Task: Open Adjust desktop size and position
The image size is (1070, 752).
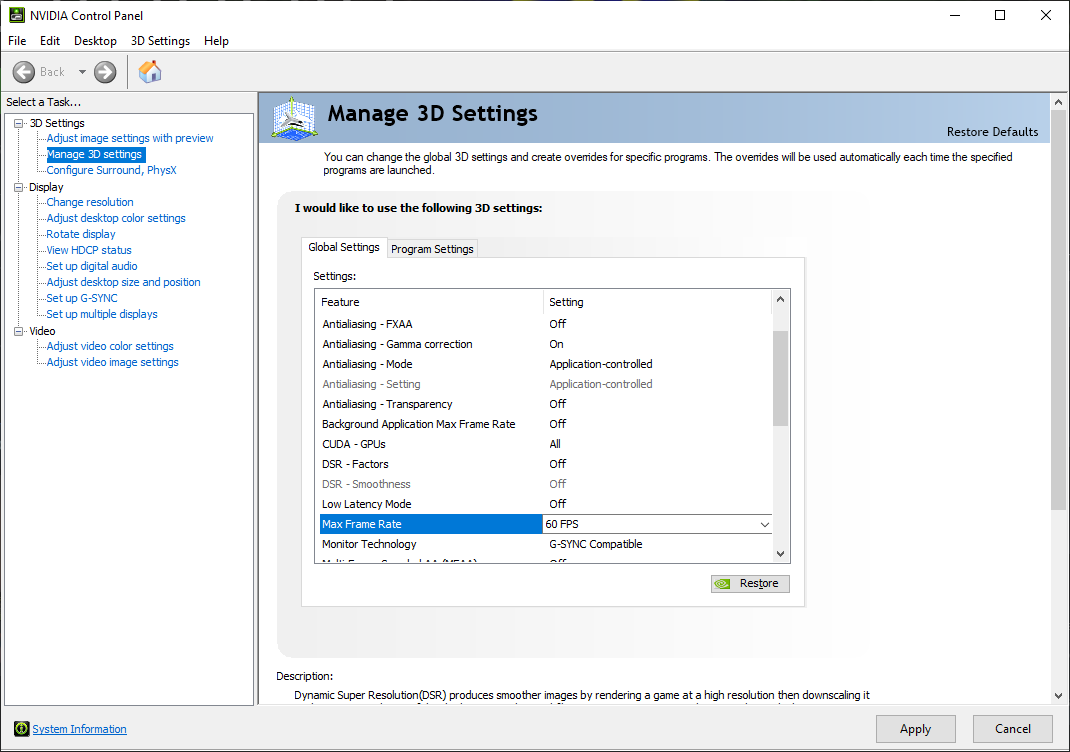Action: tap(124, 282)
